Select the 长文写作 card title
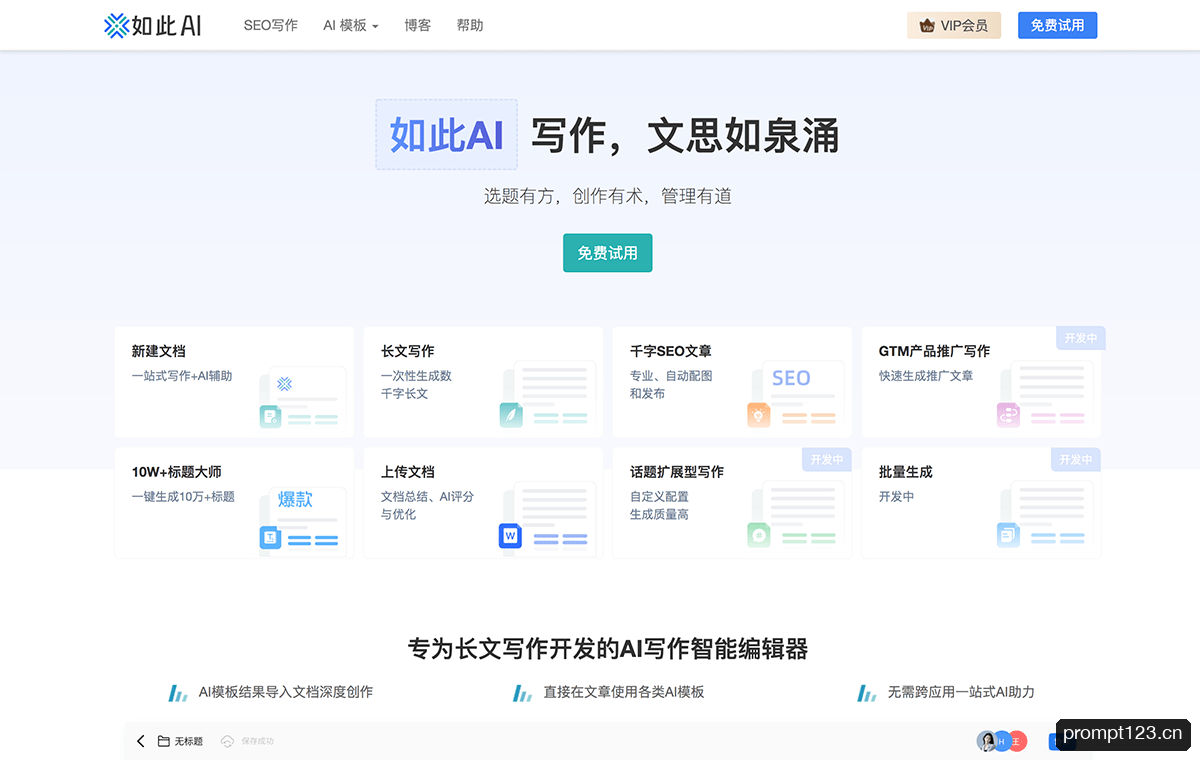 pyautogui.click(x=408, y=351)
